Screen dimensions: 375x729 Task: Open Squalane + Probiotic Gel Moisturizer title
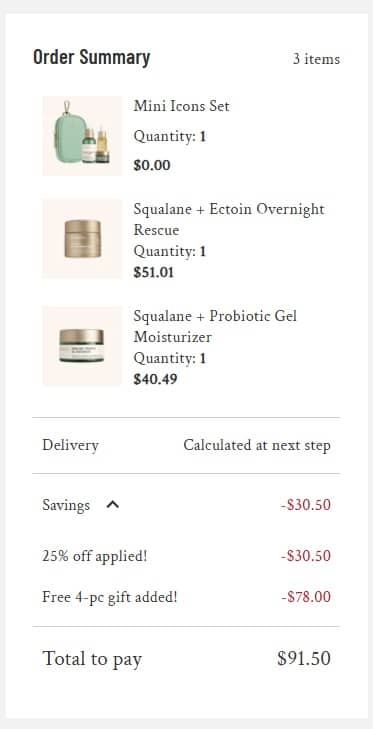[x=215, y=326]
